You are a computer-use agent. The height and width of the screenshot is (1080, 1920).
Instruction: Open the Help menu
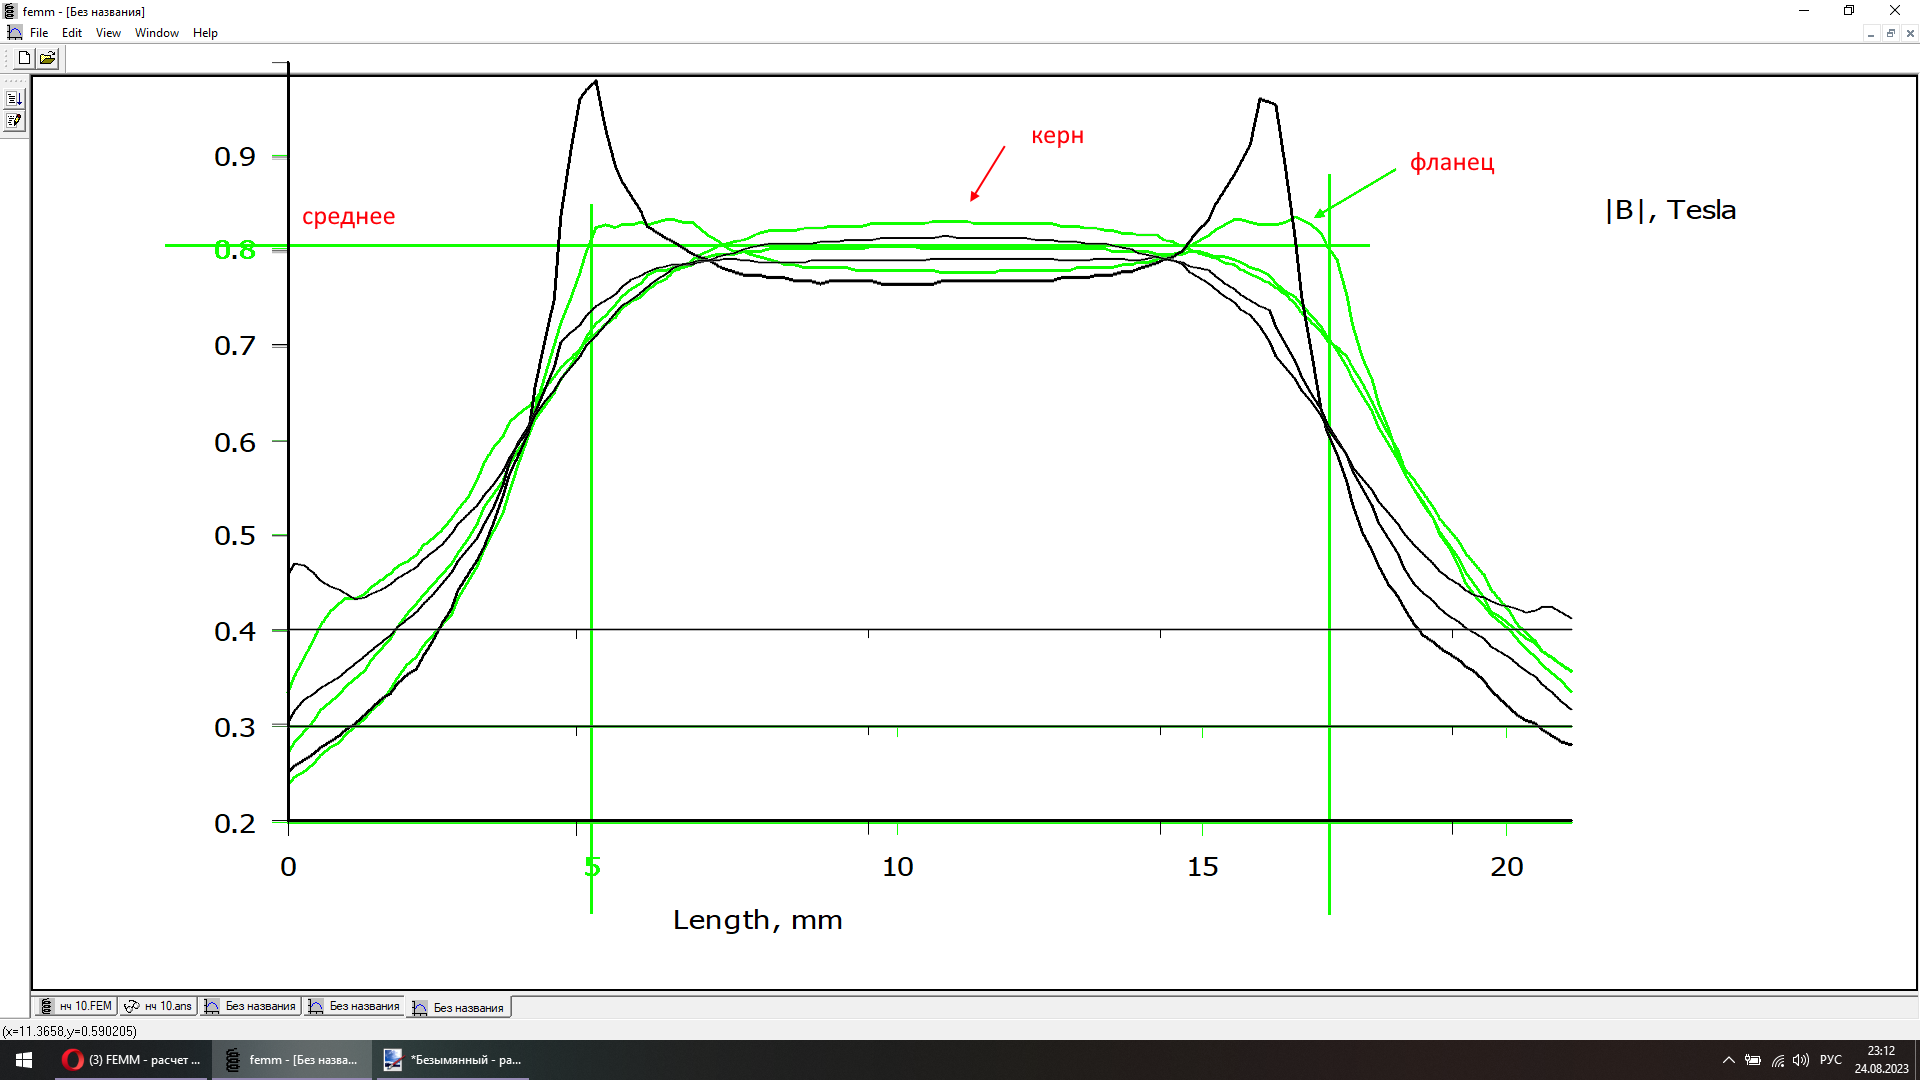coord(205,33)
